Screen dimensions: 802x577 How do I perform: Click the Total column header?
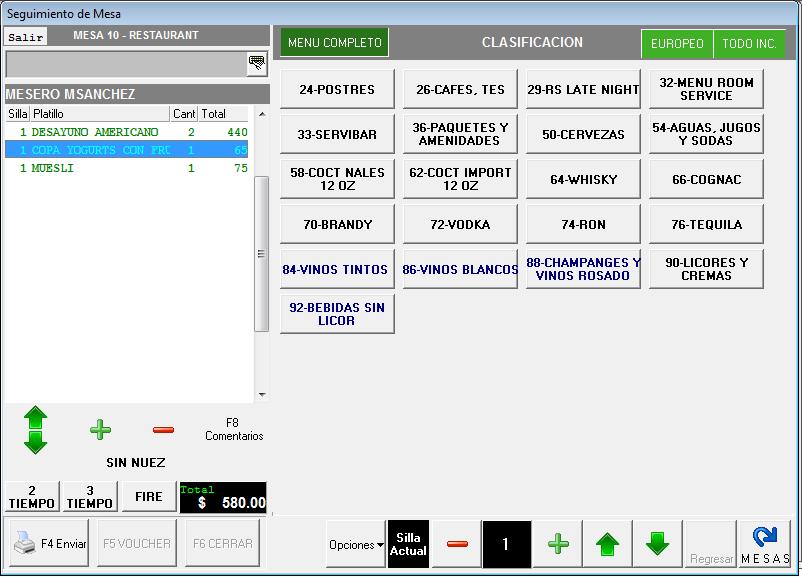(223, 114)
